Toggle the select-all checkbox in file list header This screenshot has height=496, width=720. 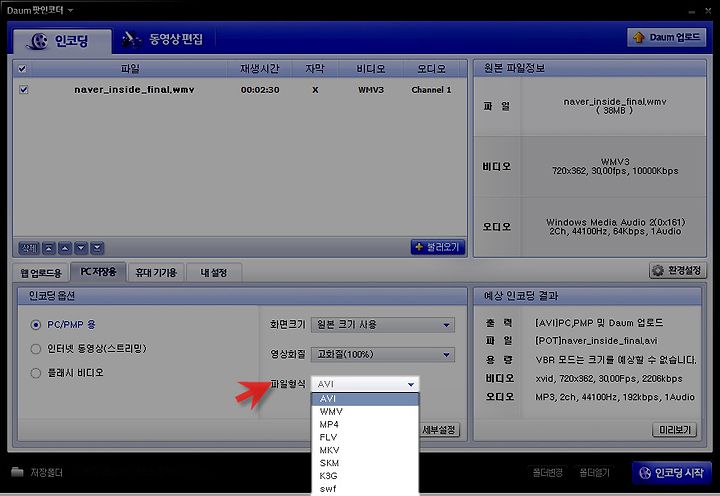click(22, 69)
